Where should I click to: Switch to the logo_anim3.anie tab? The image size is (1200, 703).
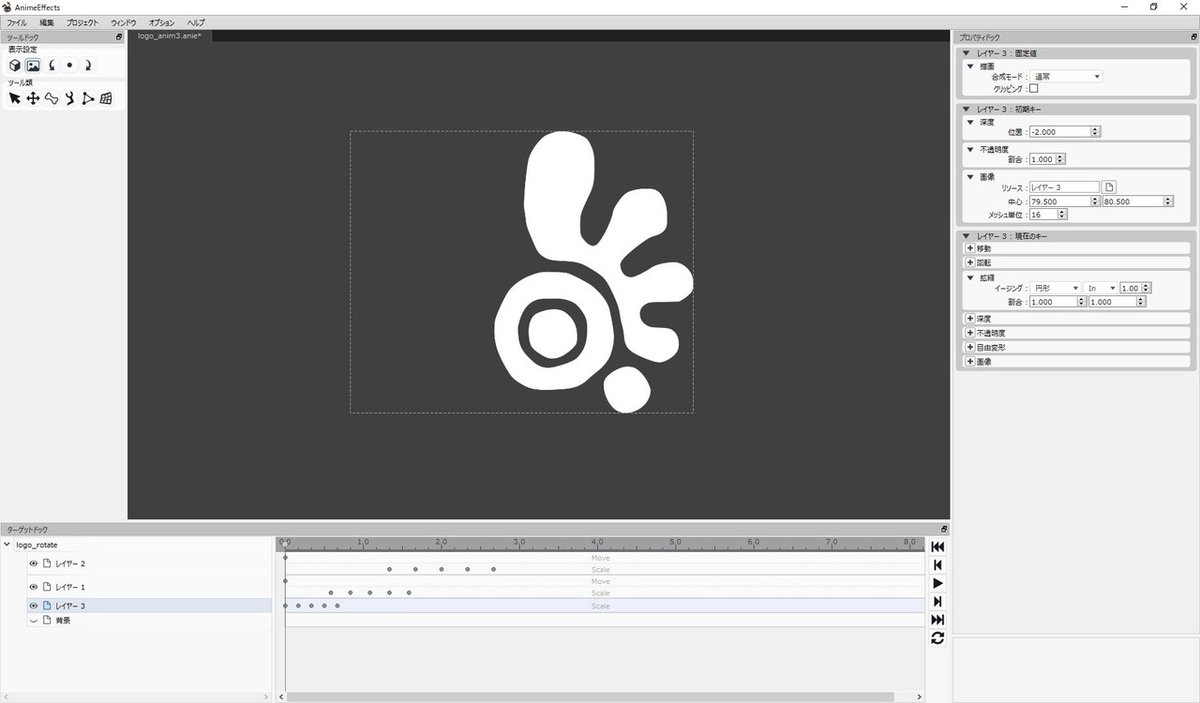(170, 36)
